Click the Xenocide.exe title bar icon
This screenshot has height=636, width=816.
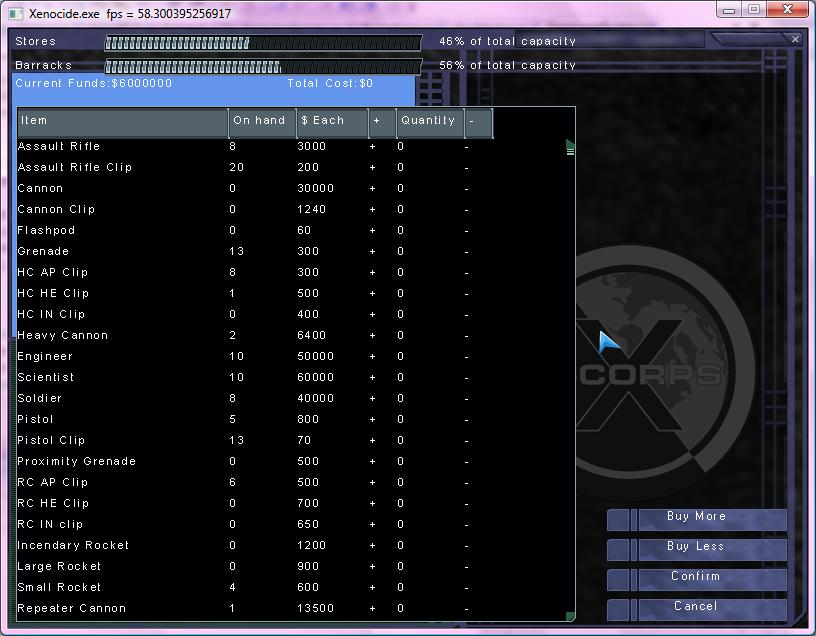click(16, 14)
